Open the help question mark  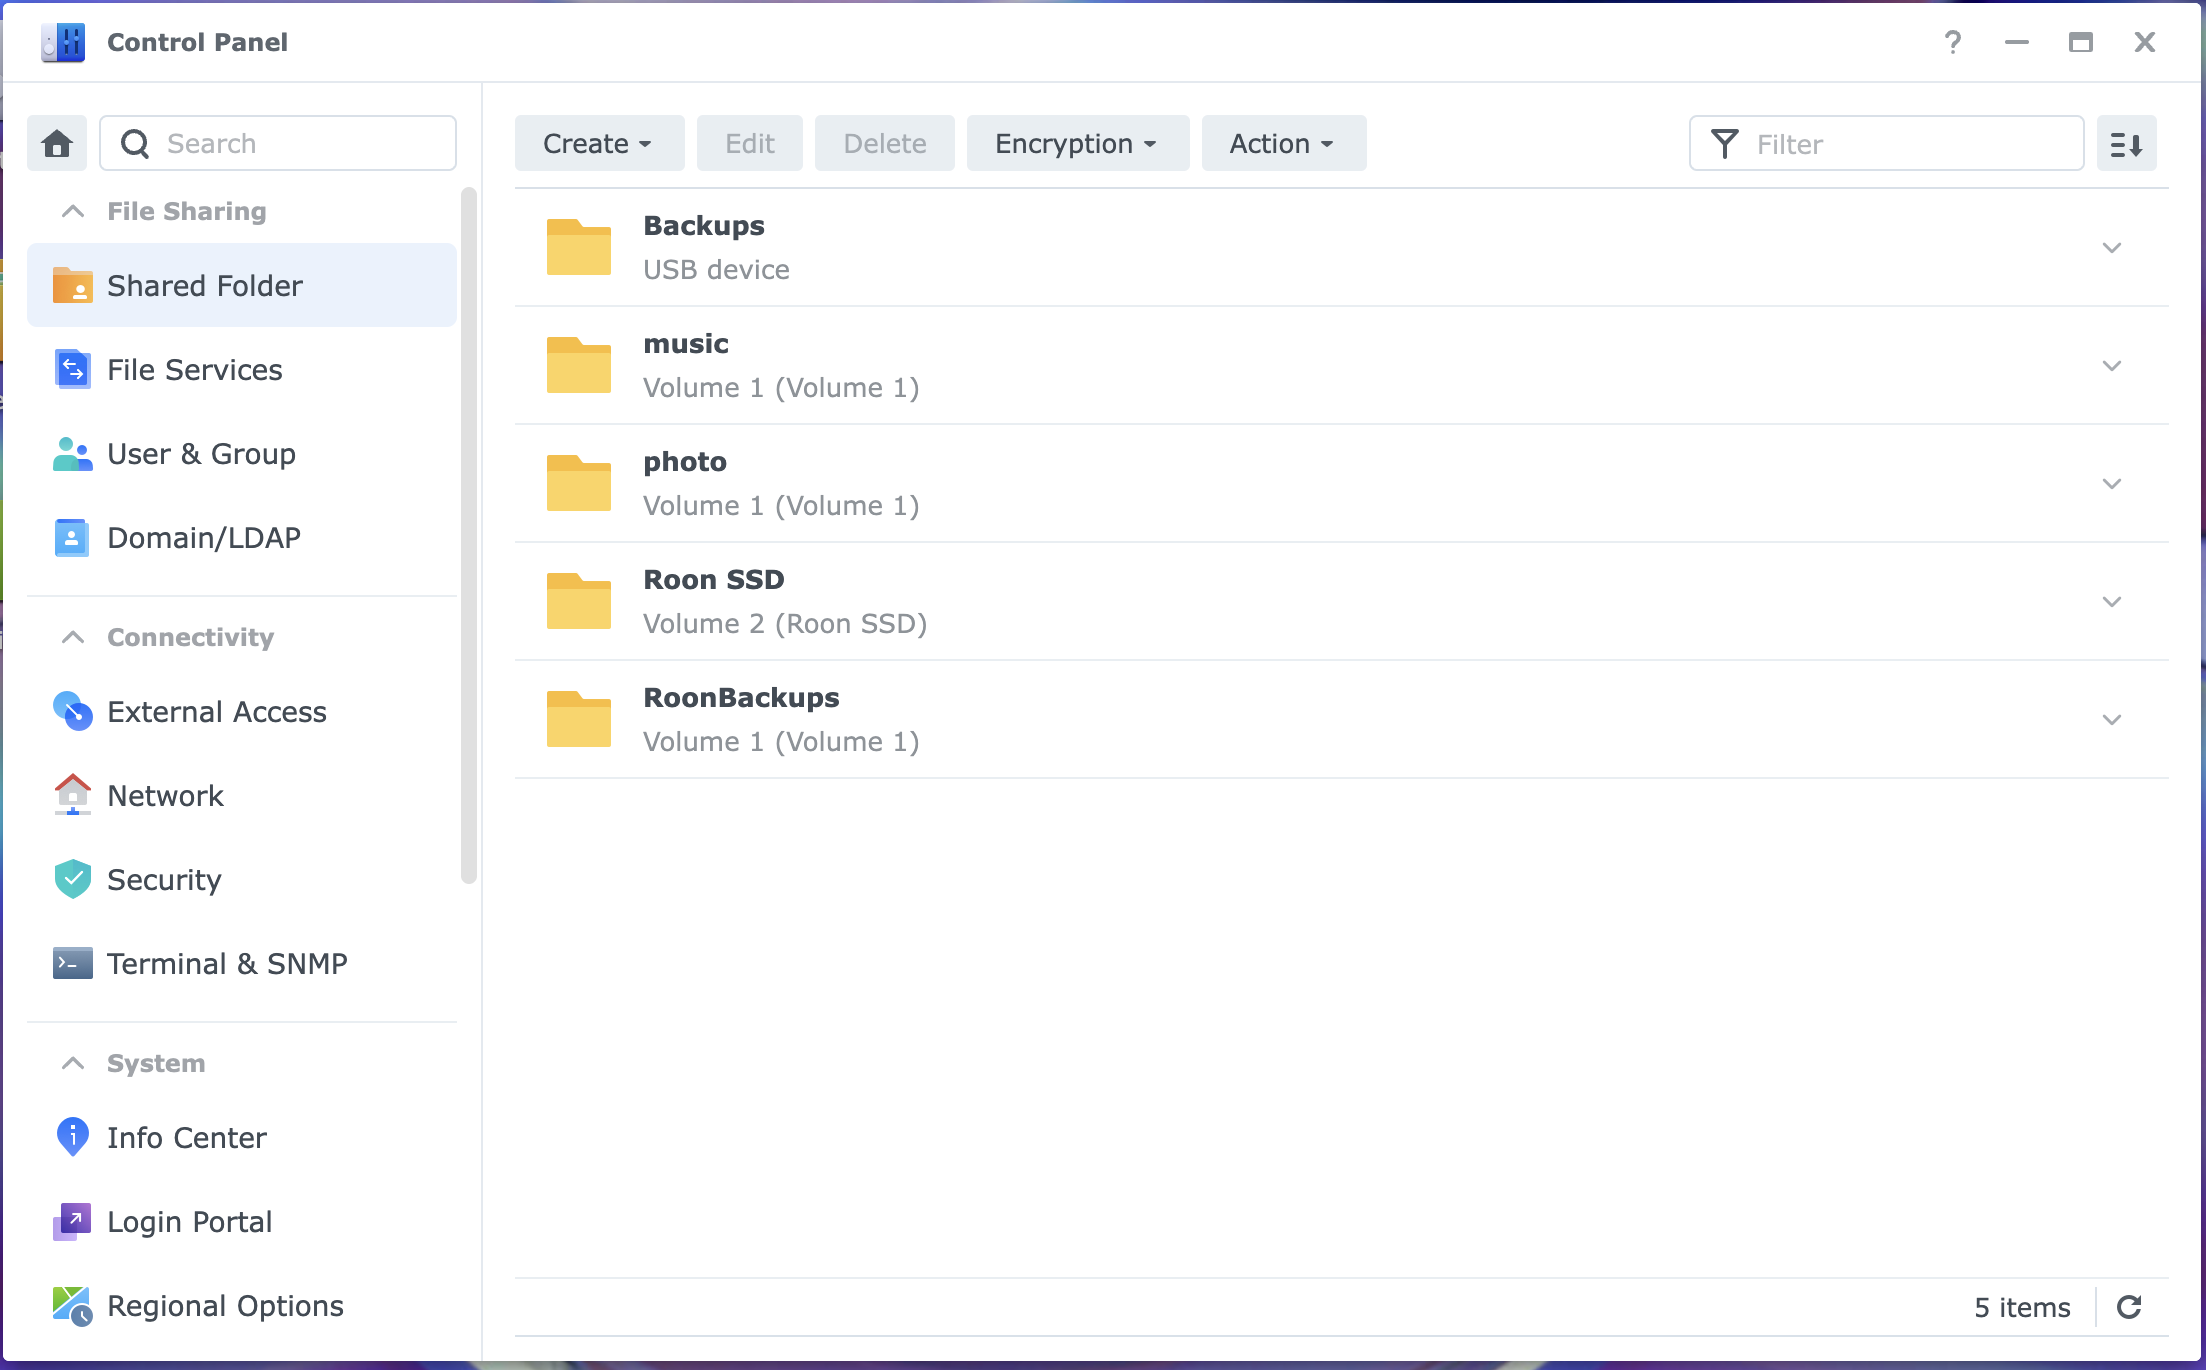(1953, 42)
